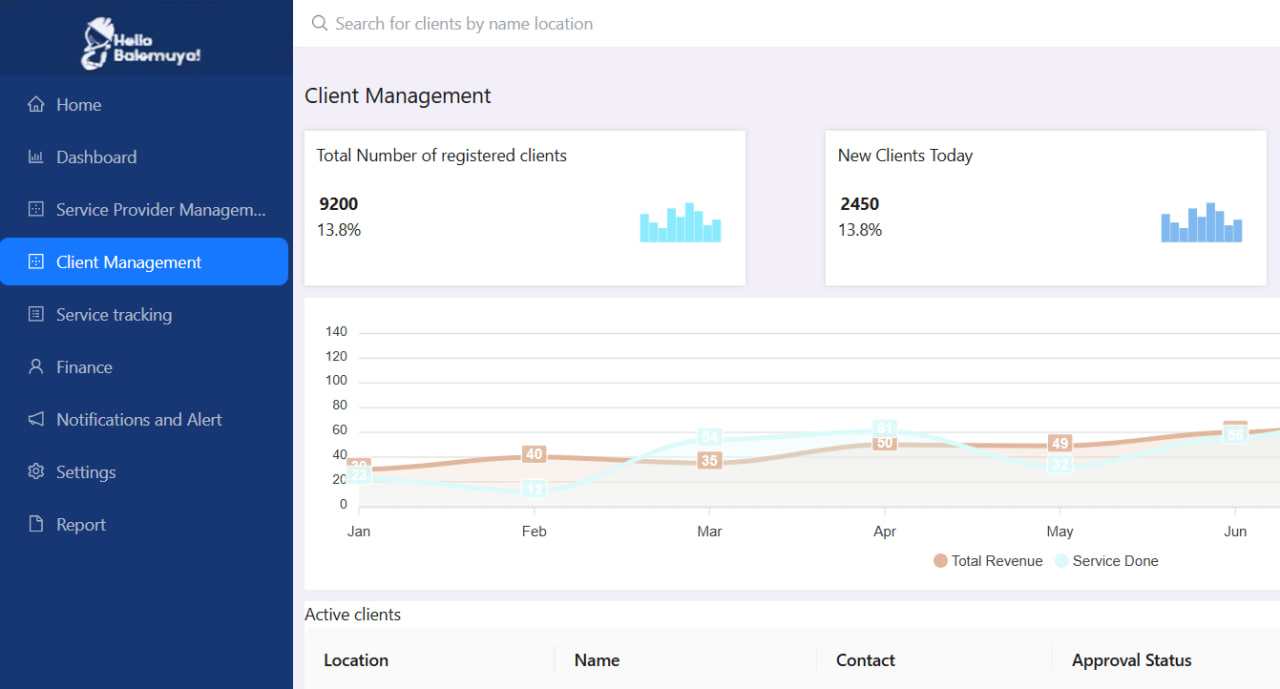Click the Notifications megaphone icon

[x=36, y=420]
